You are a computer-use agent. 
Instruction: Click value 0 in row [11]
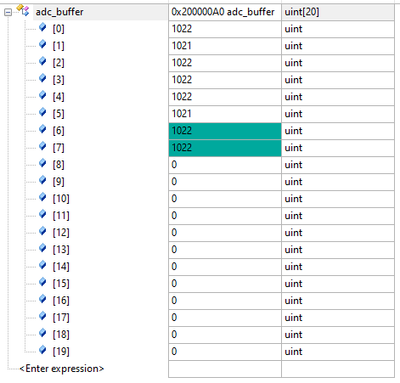coord(225,216)
